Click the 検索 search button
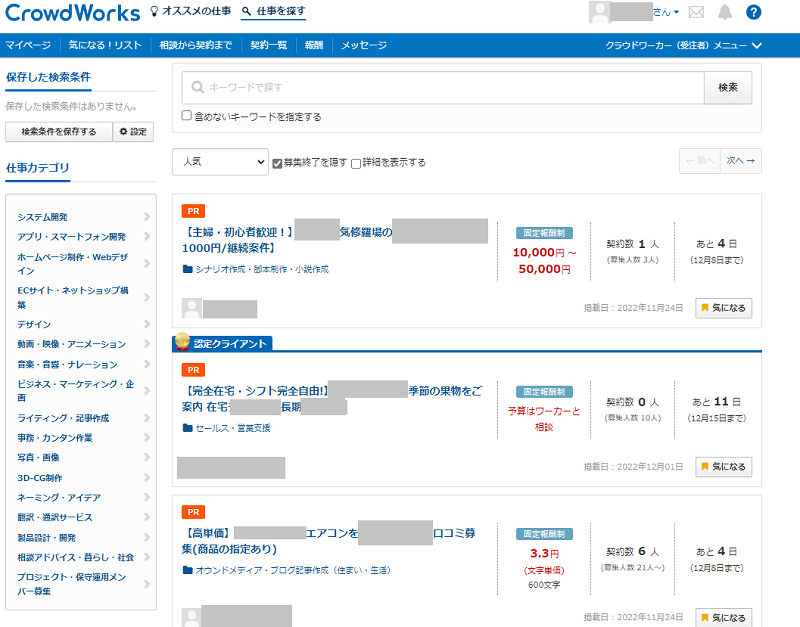800x627 pixels. (728, 87)
